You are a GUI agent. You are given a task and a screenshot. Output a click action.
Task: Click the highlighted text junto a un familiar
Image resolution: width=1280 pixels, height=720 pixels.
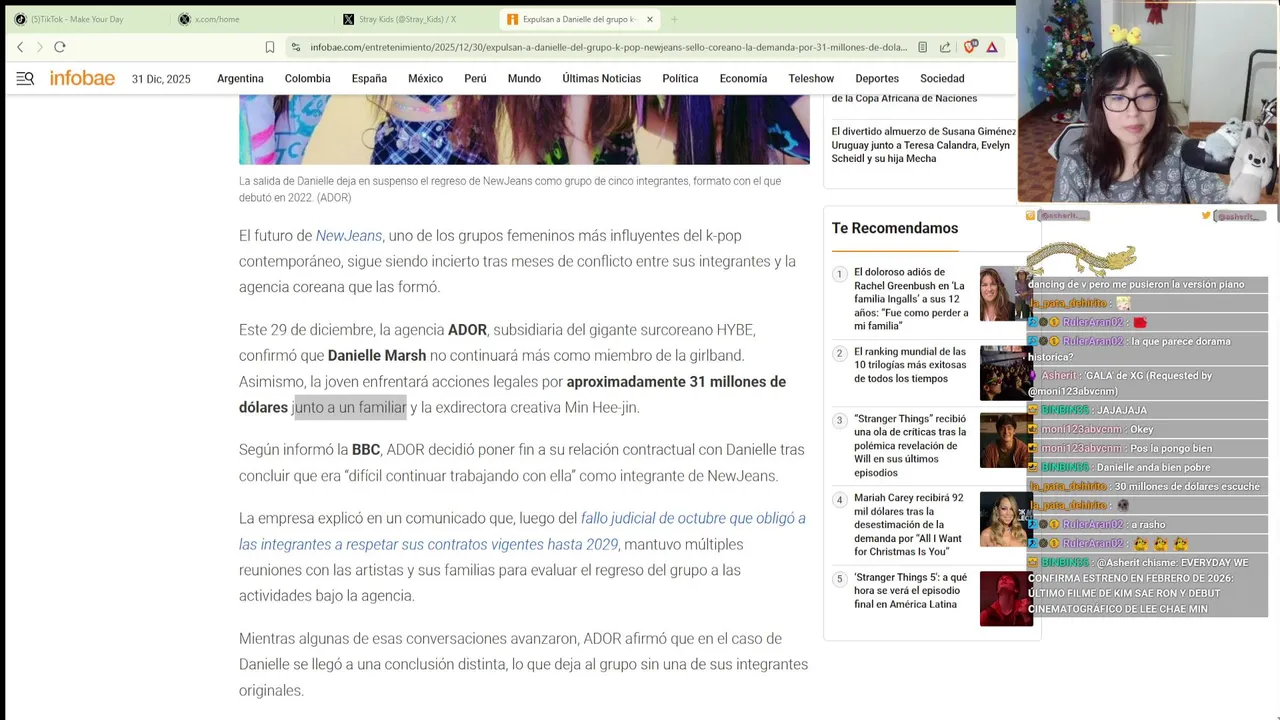pyautogui.click(x=349, y=407)
